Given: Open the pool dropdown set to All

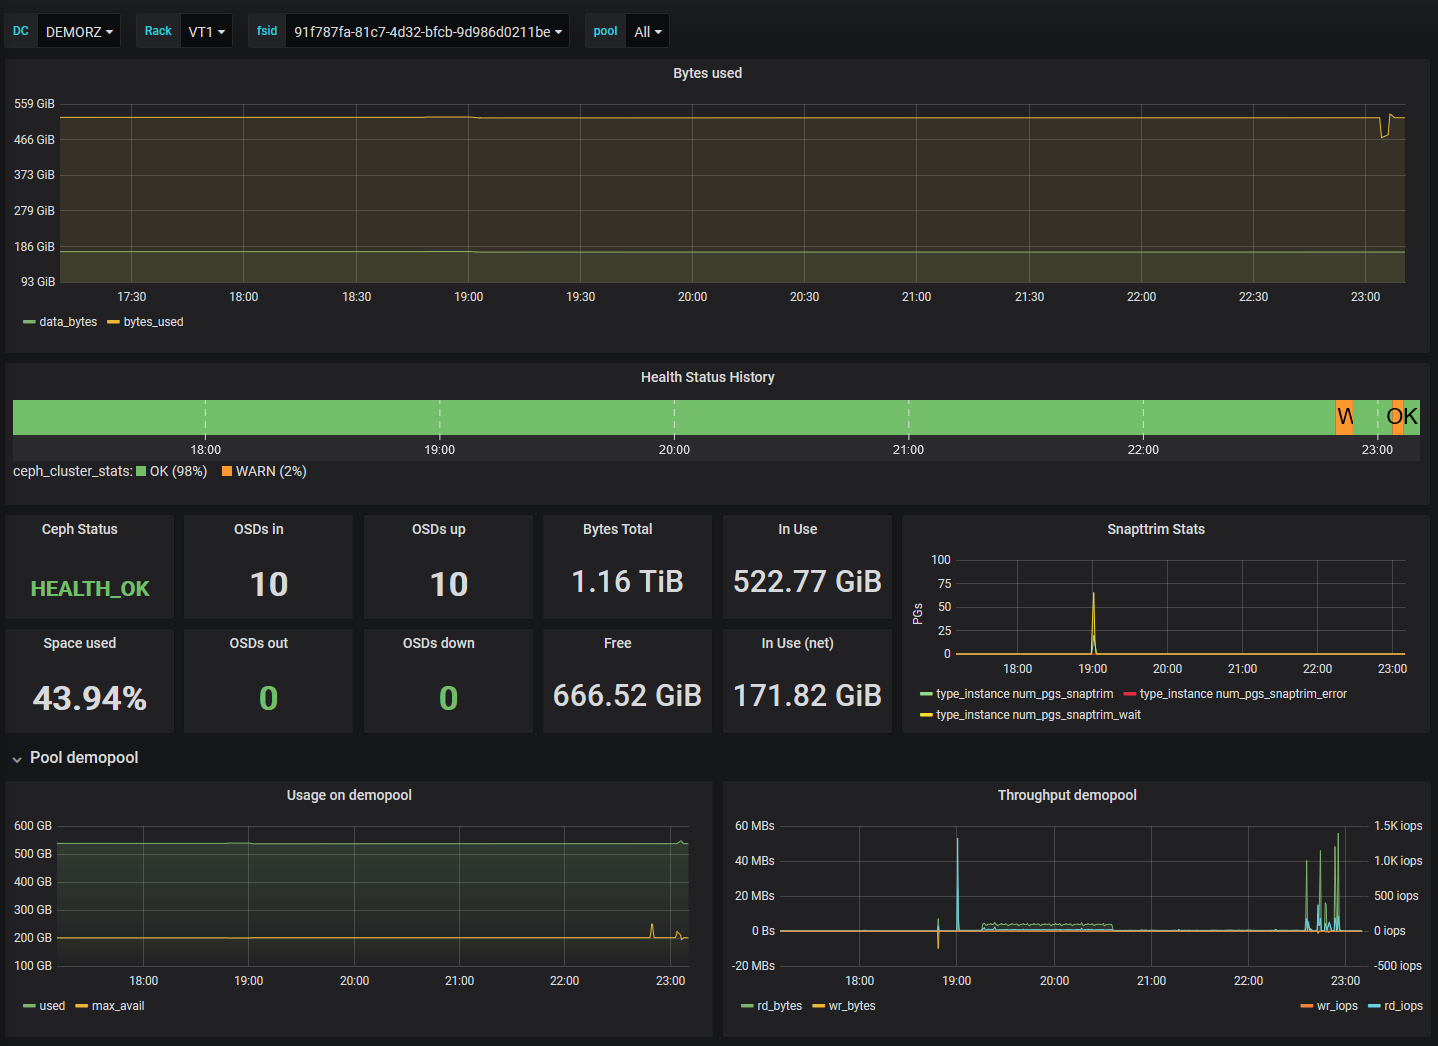Looking at the screenshot, I should [x=647, y=32].
